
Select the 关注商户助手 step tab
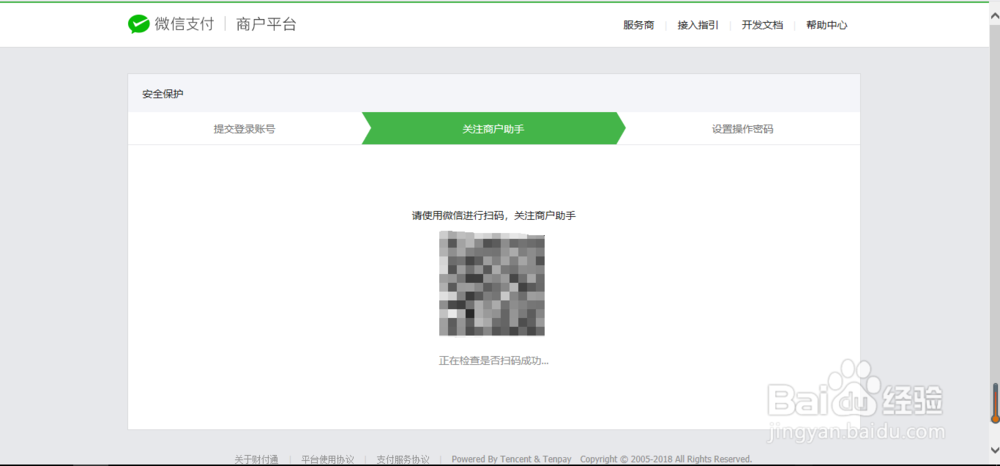point(494,129)
